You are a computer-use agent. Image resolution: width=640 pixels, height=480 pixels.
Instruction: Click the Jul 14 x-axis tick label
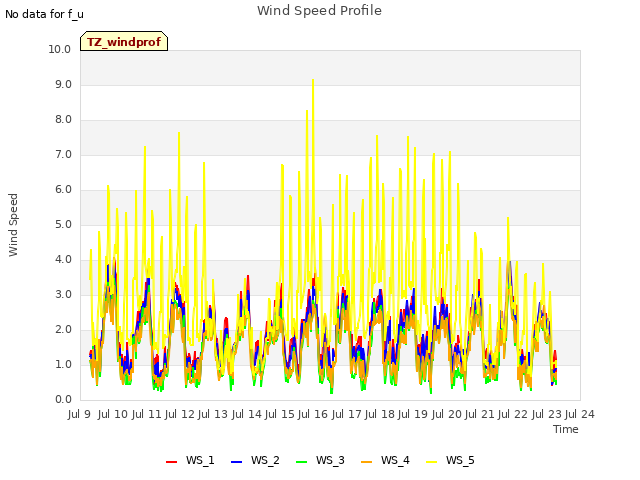point(246,414)
